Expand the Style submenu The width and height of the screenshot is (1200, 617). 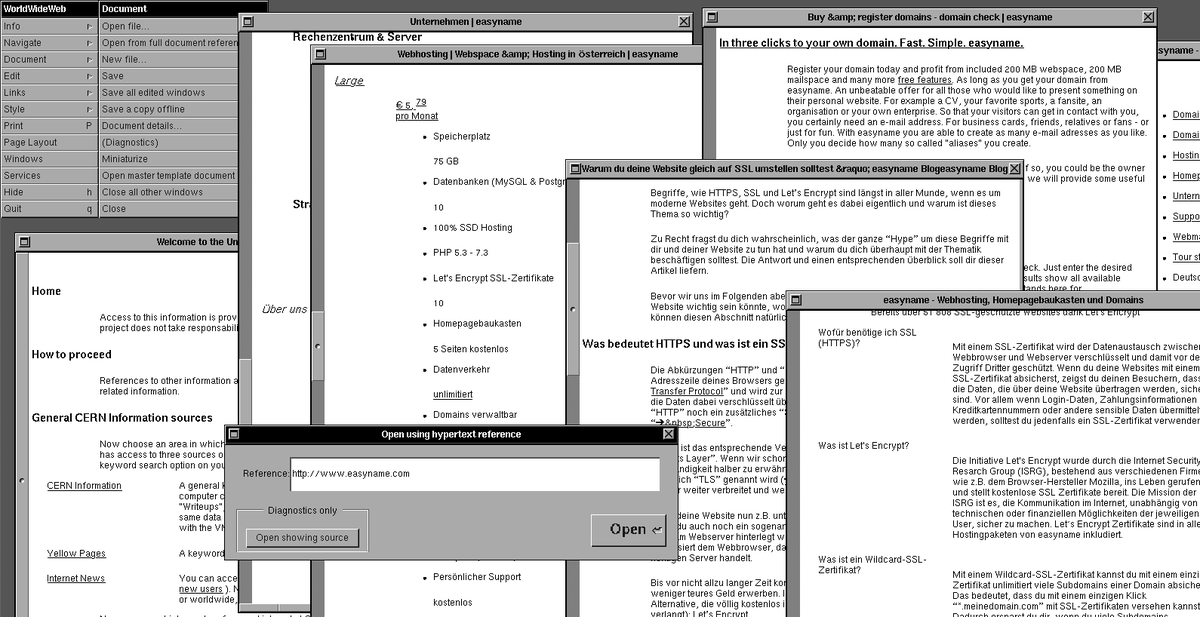[x=49, y=109]
